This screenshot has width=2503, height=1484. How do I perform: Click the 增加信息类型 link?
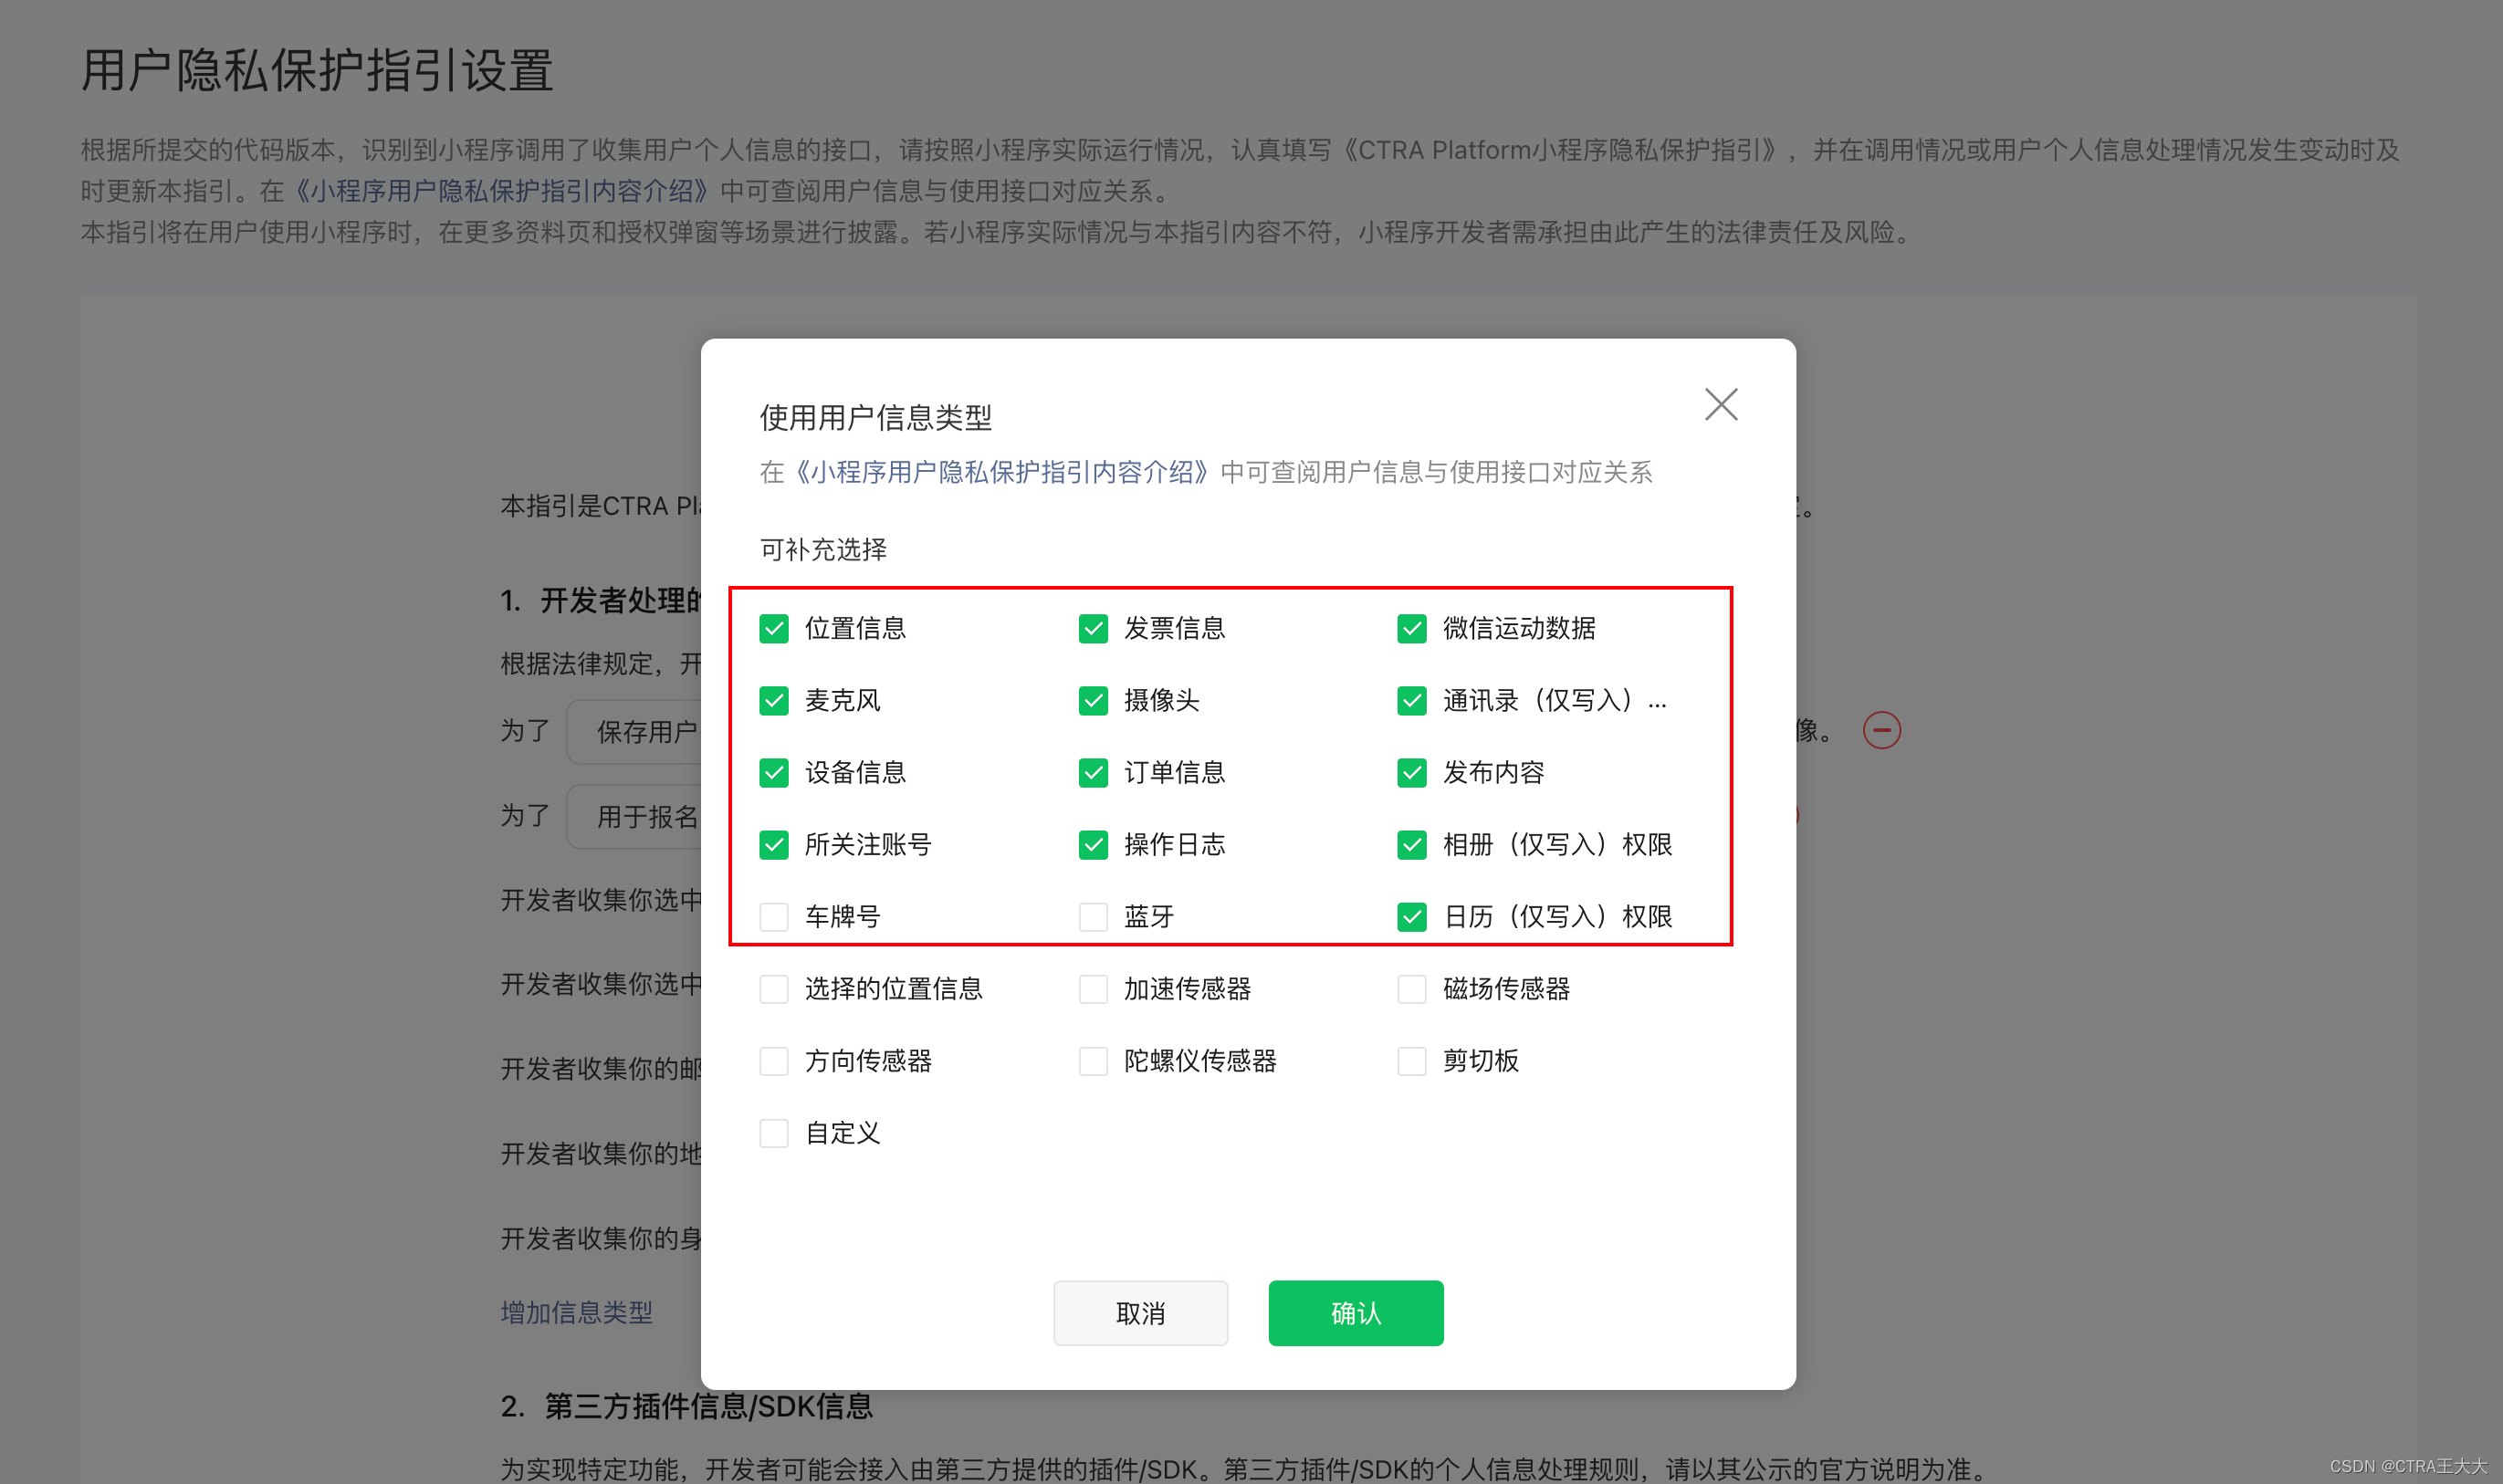(x=576, y=1312)
